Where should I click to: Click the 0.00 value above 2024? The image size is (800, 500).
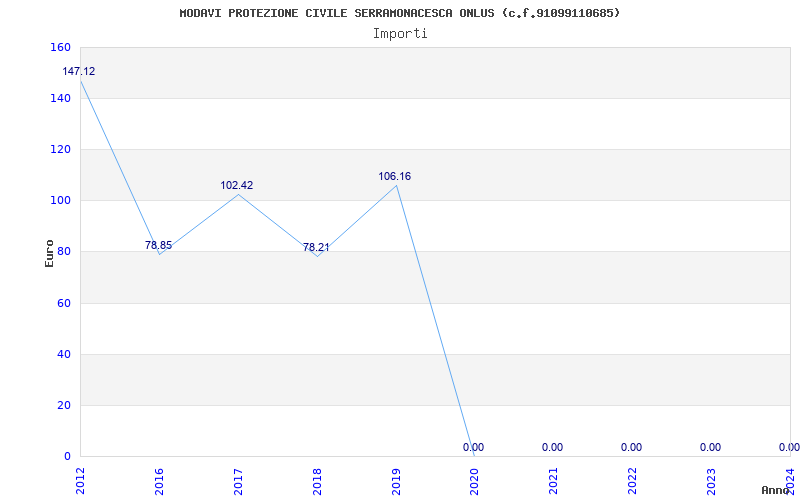tap(789, 447)
